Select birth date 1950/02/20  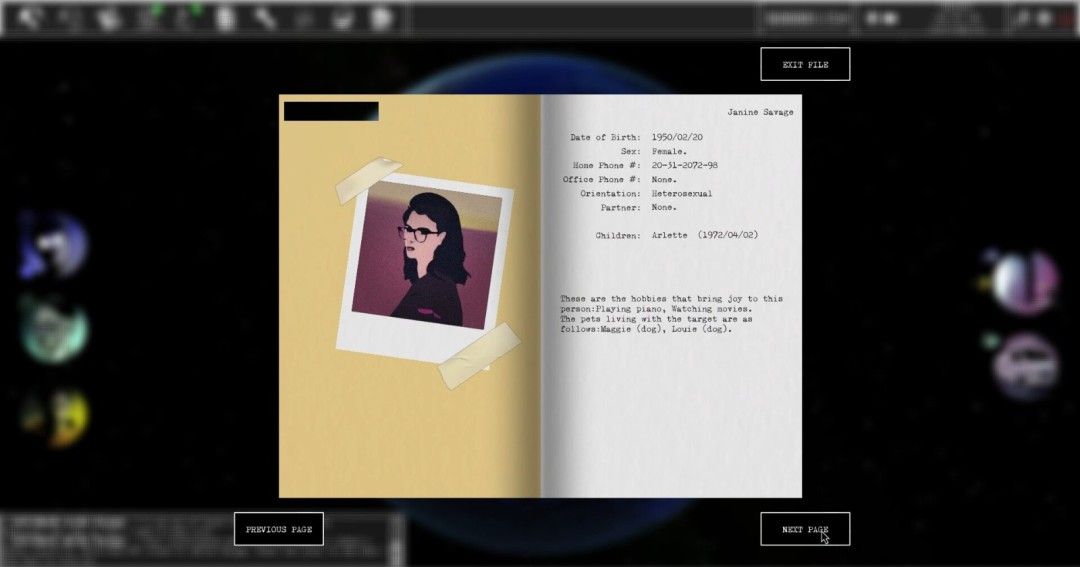pyautogui.click(x=677, y=137)
